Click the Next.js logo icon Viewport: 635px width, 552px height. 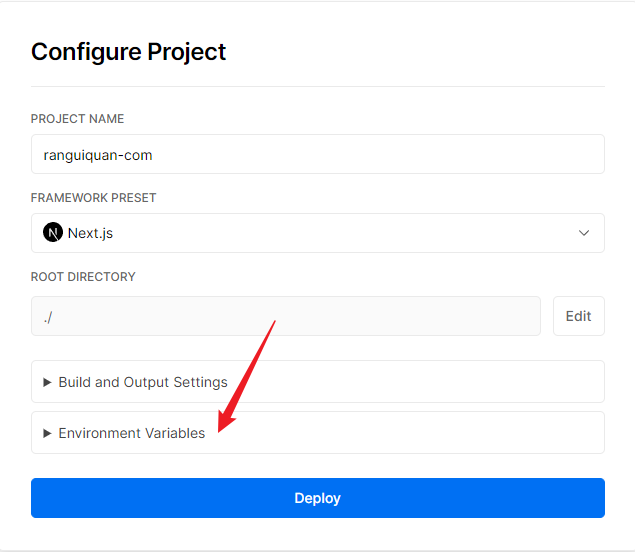[x=53, y=233]
